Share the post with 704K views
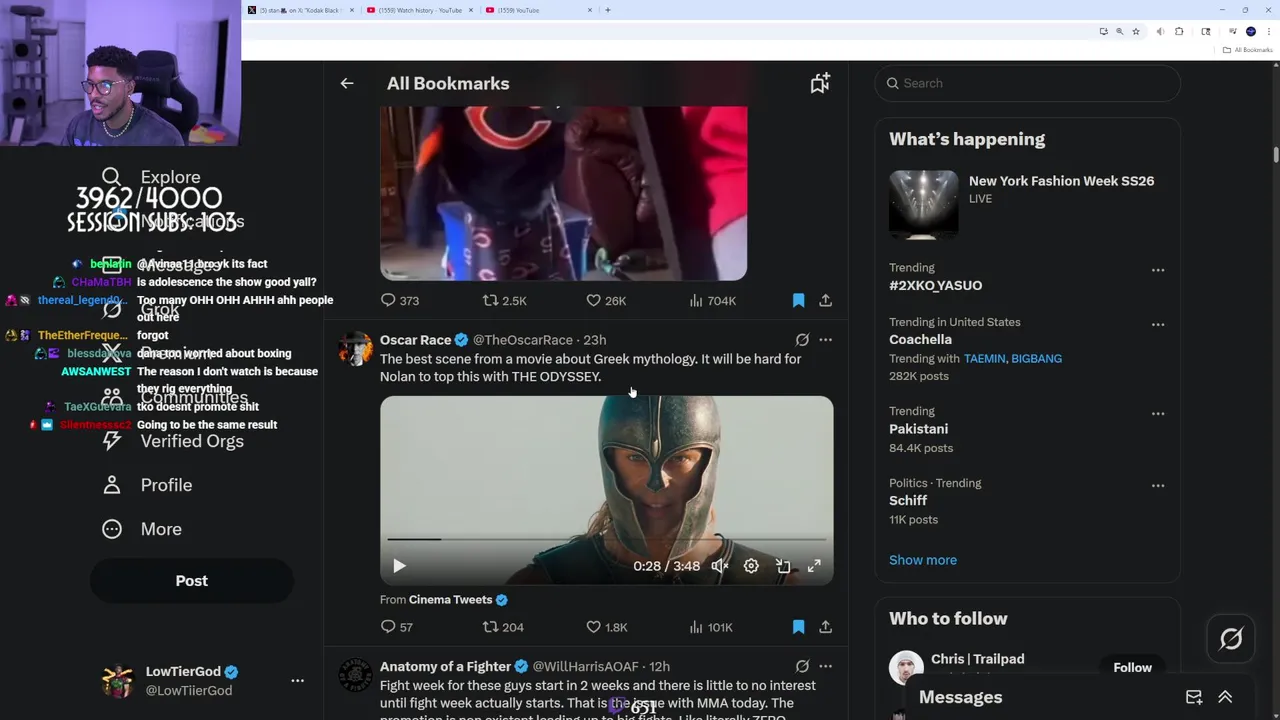The height and width of the screenshot is (720, 1280). 825,300
